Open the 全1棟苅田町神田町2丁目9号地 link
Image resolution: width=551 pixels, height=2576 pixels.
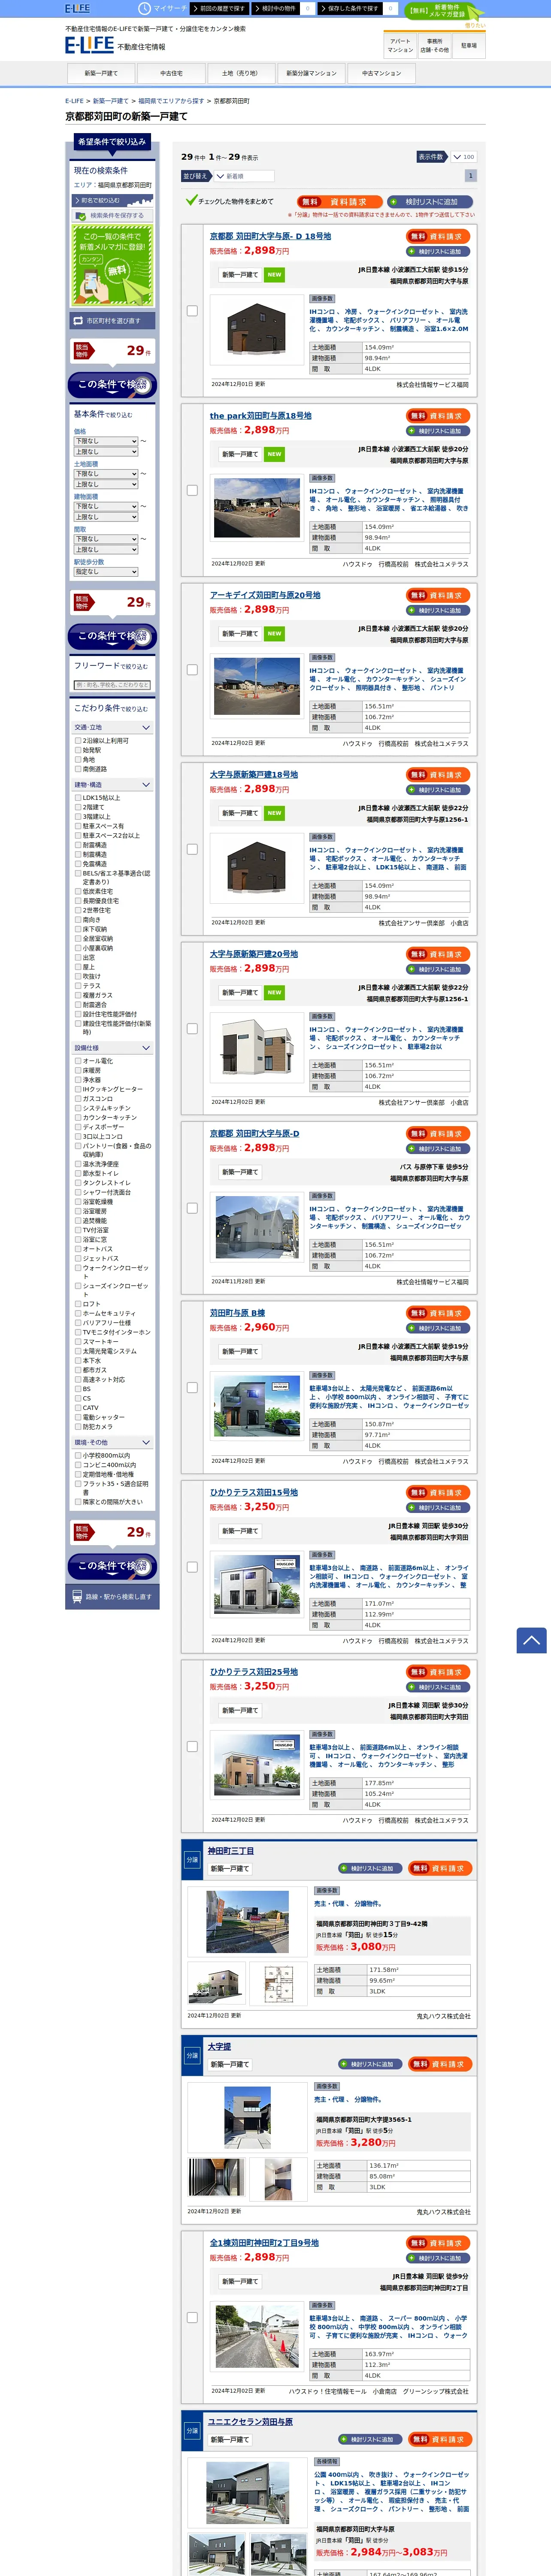point(264,2243)
